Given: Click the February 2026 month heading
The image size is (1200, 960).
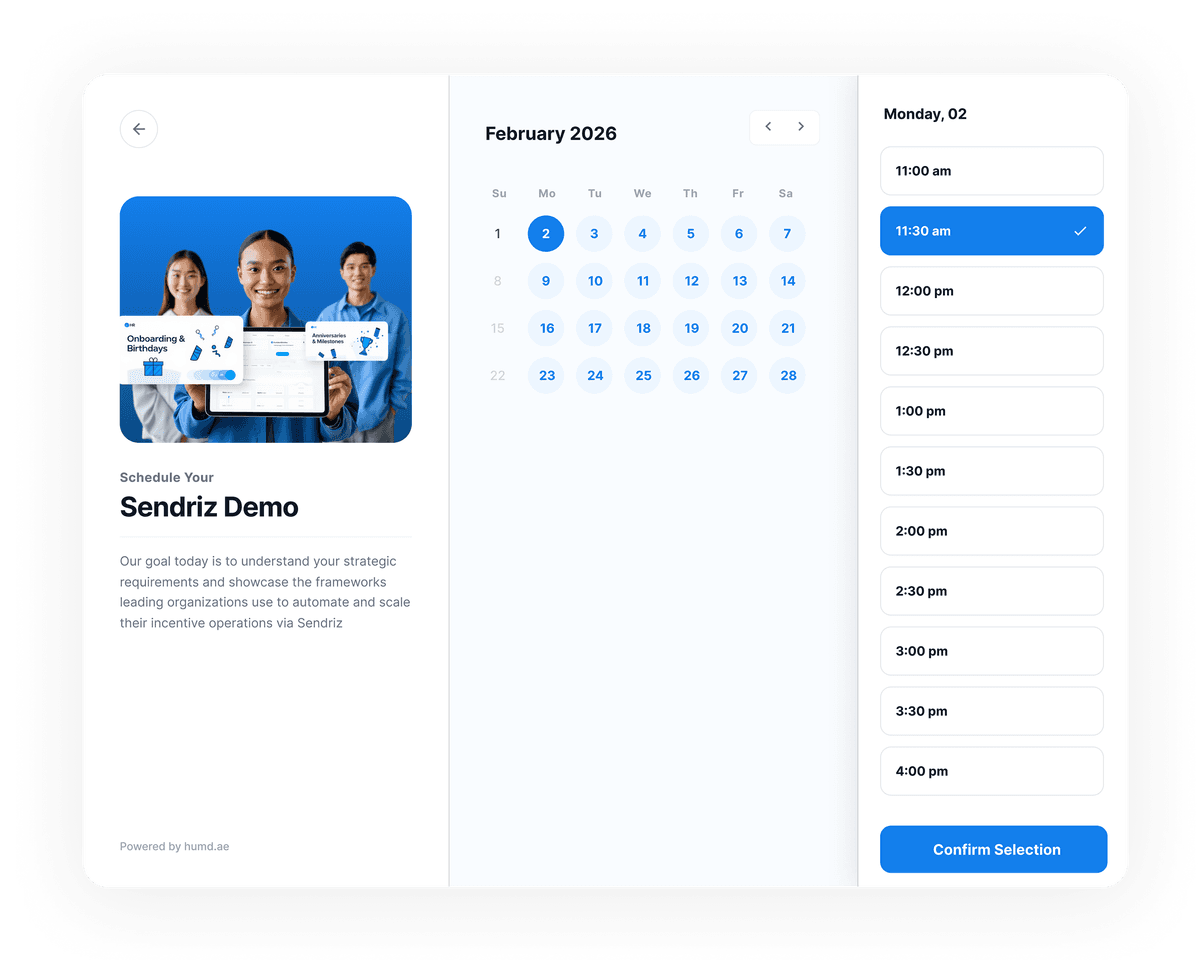Looking at the screenshot, I should [x=551, y=133].
